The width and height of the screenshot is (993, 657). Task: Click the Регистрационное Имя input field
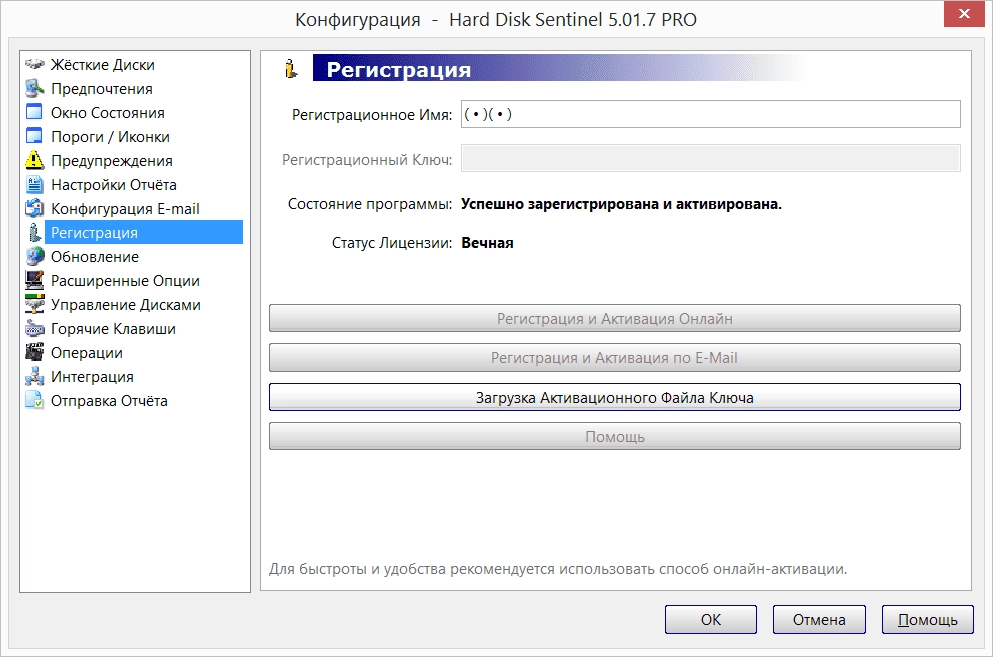711,114
